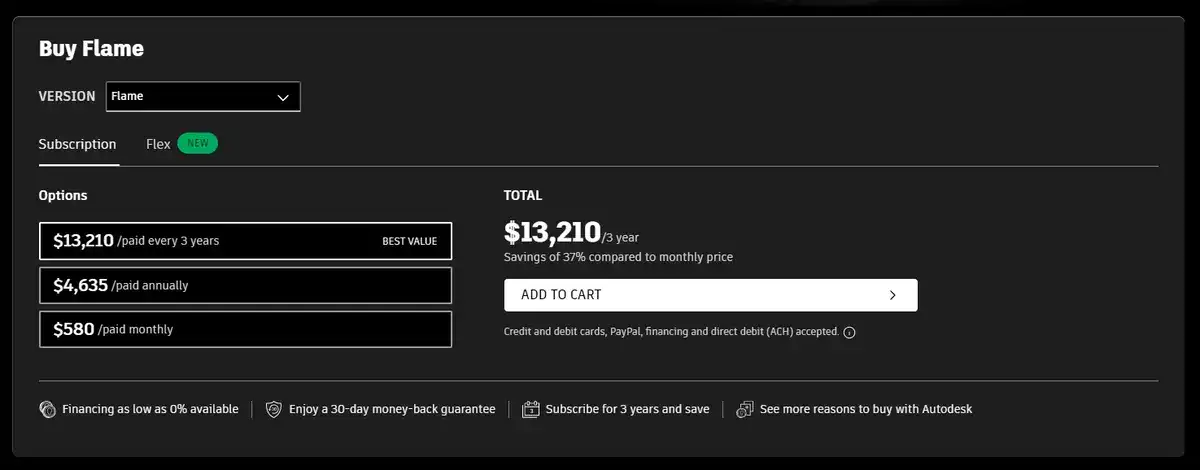Click Enjoy a 30-day money-back guarantee text

tap(392, 409)
